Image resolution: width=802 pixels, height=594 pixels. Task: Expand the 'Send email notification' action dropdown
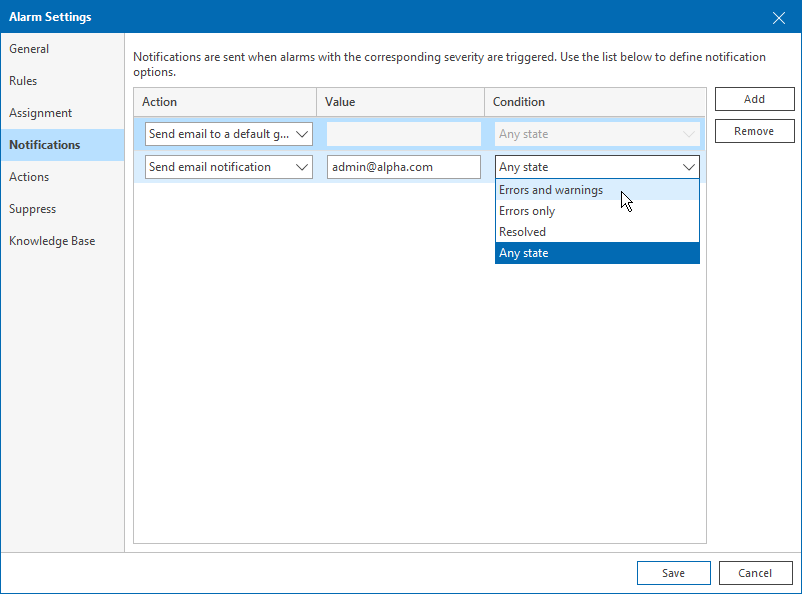(229, 167)
